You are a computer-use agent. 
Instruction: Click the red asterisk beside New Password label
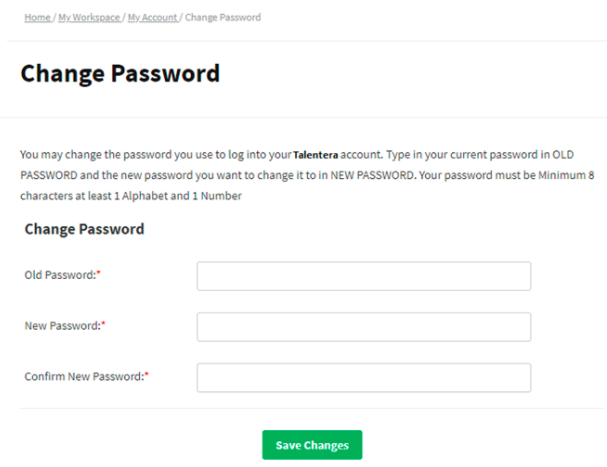point(104,325)
